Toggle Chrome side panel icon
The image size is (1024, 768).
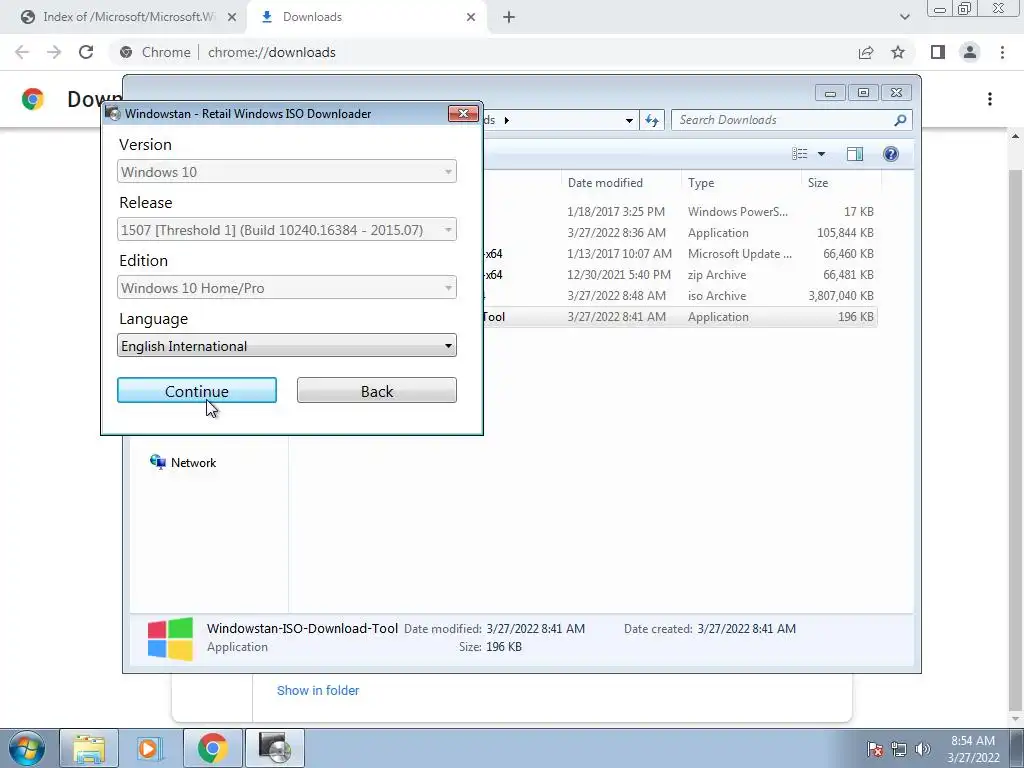coord(938,52)
